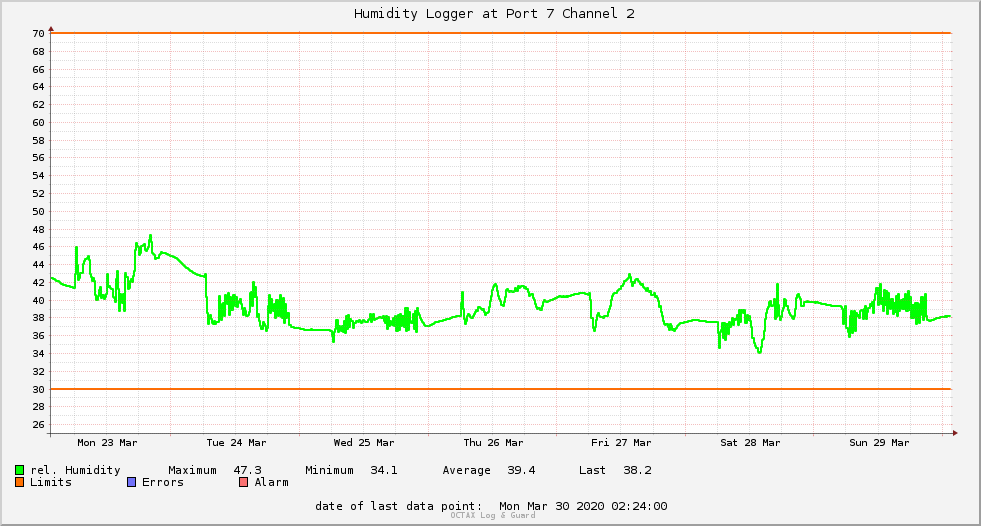Click the timestamp 'Mon Mar 30 2020 02:24:00'
Image resolution: width=981 pixels, height=526 pixels.
[583, 506]
